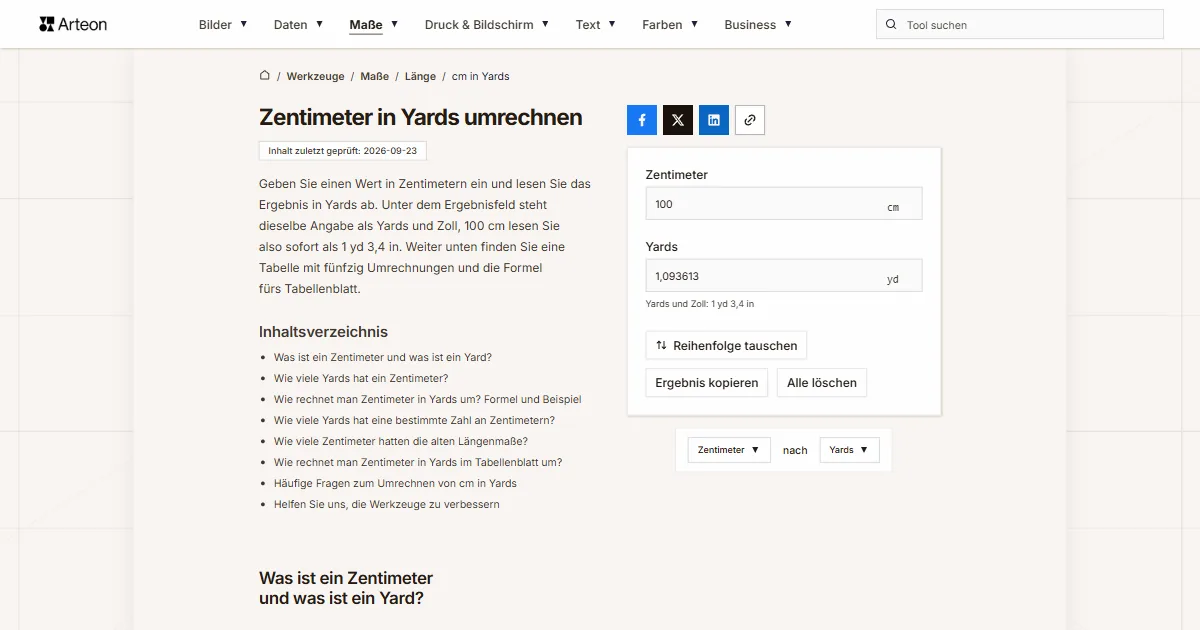Click the Arteon logo
Screen dimensions: 1200x630
coord(73,24)
